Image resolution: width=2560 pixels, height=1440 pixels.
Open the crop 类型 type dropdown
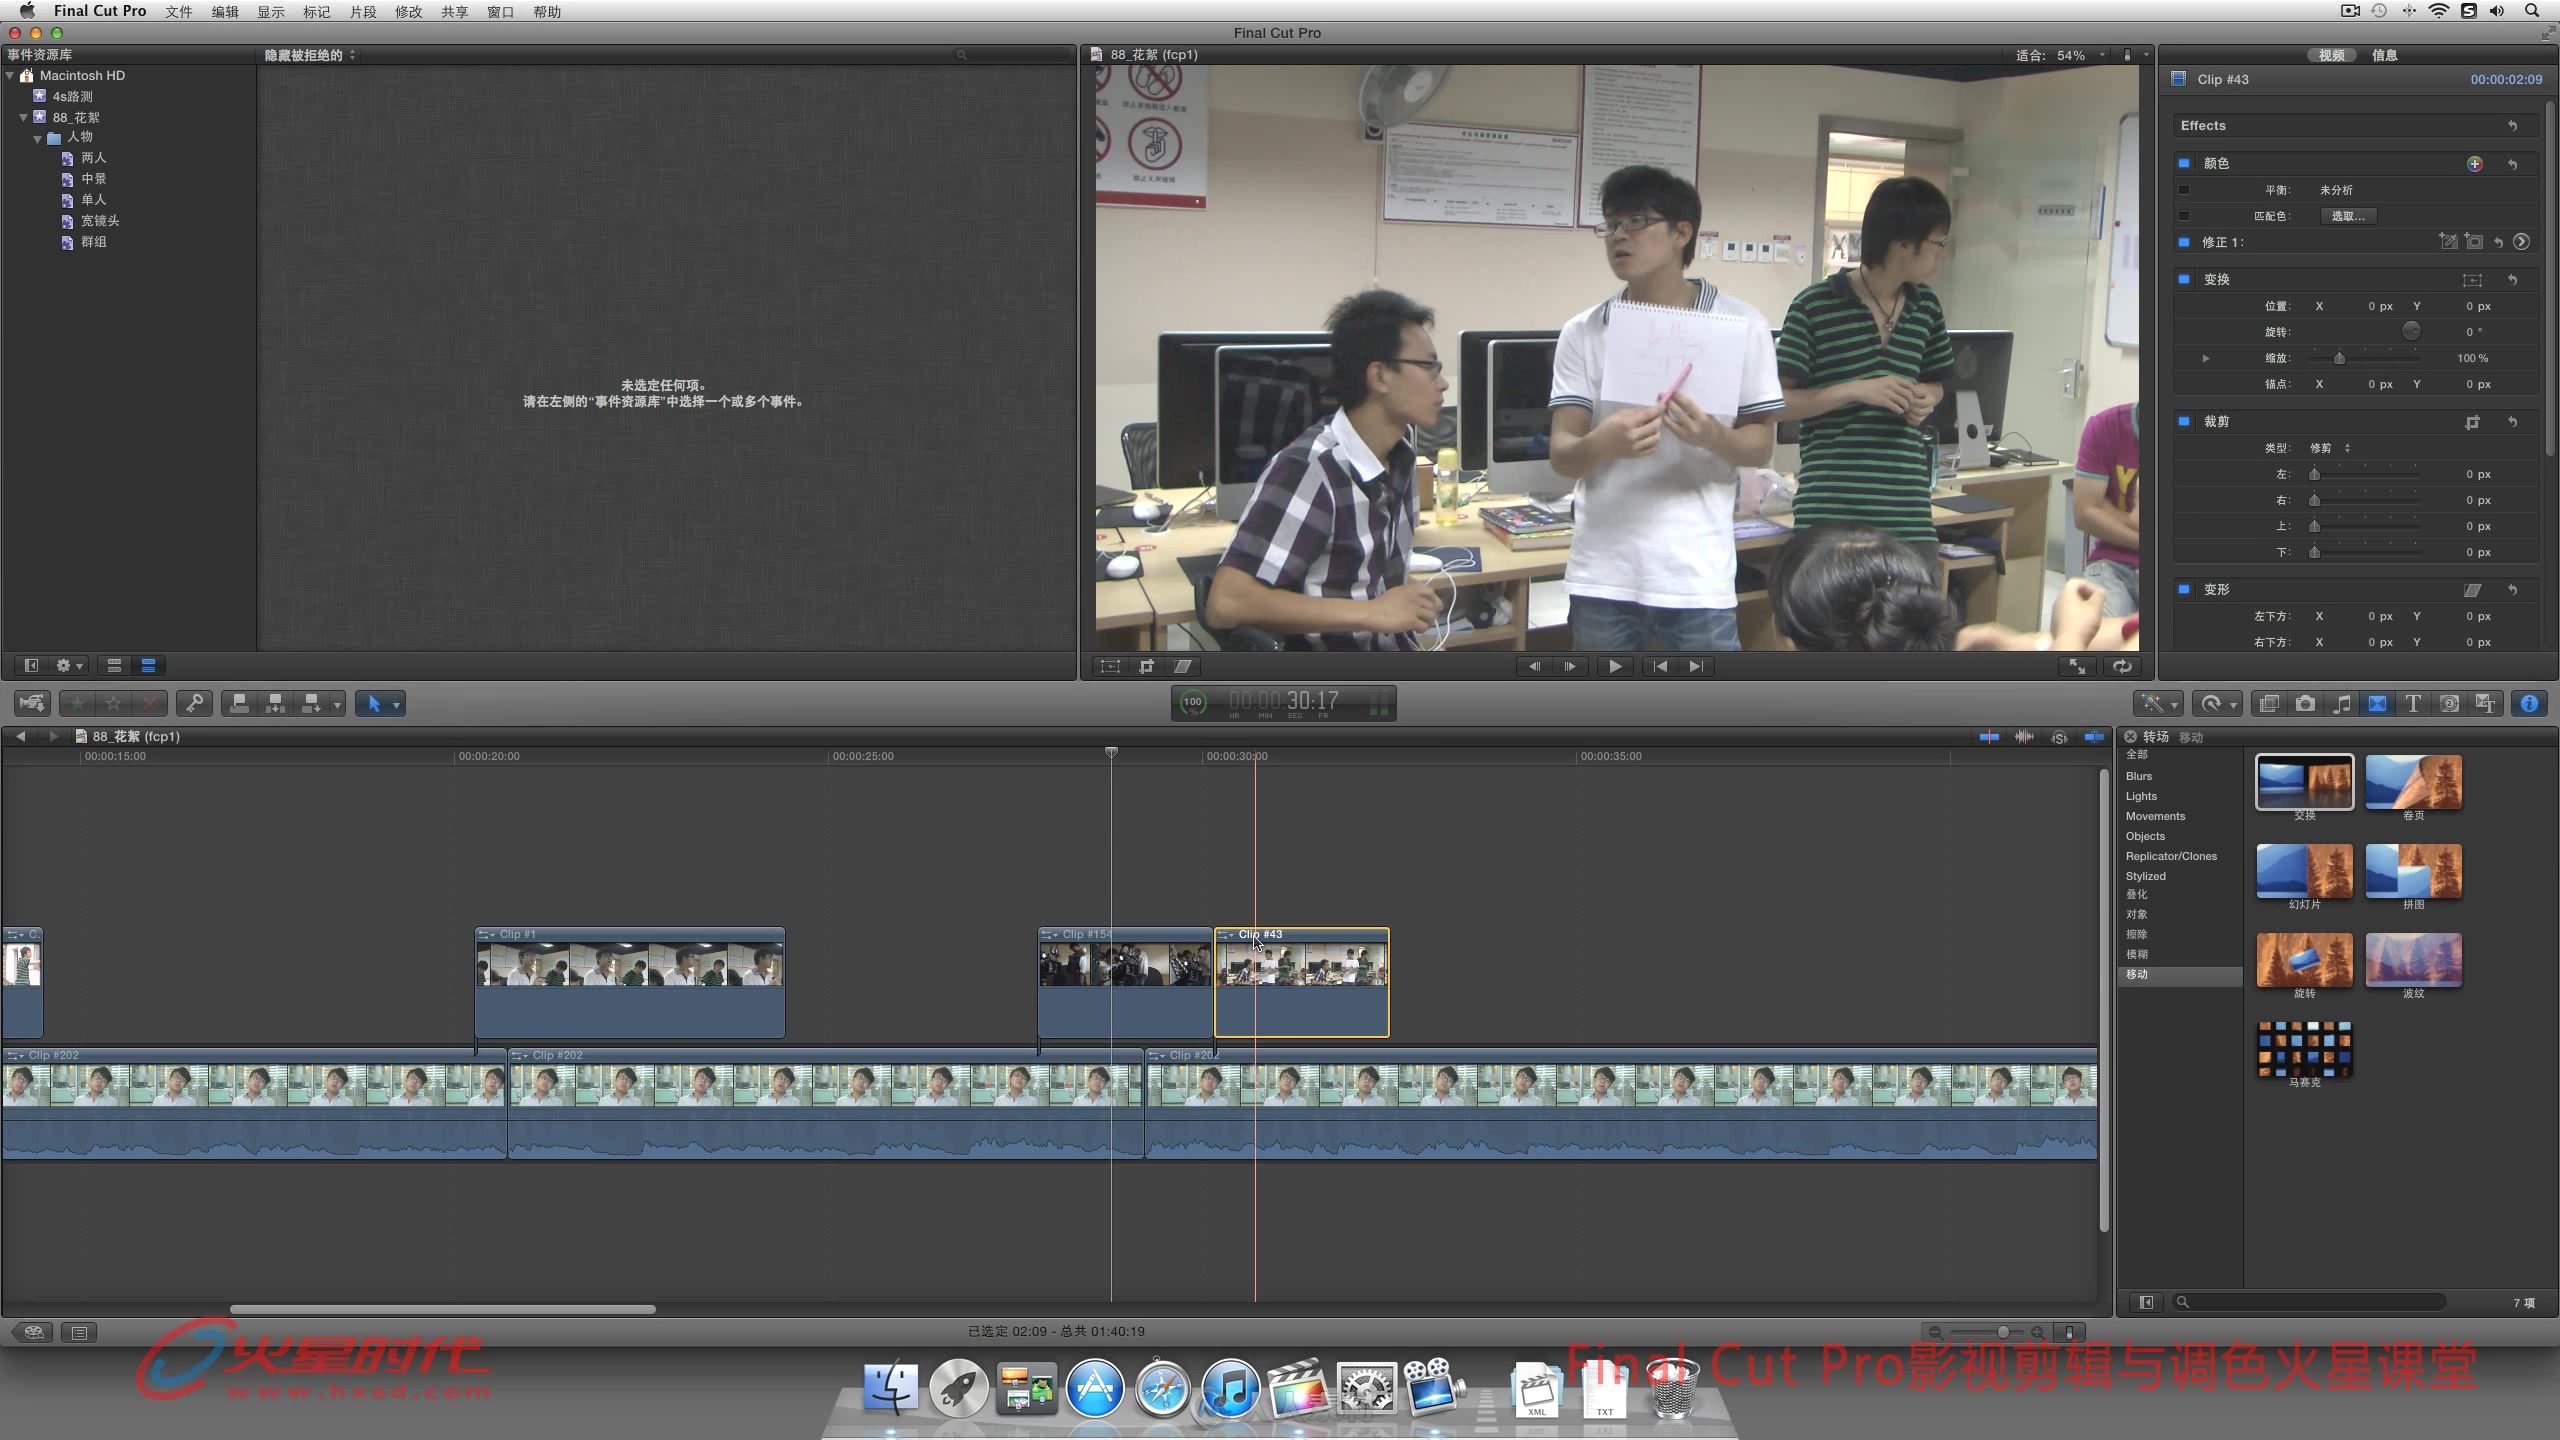[x=2330, y=448]
